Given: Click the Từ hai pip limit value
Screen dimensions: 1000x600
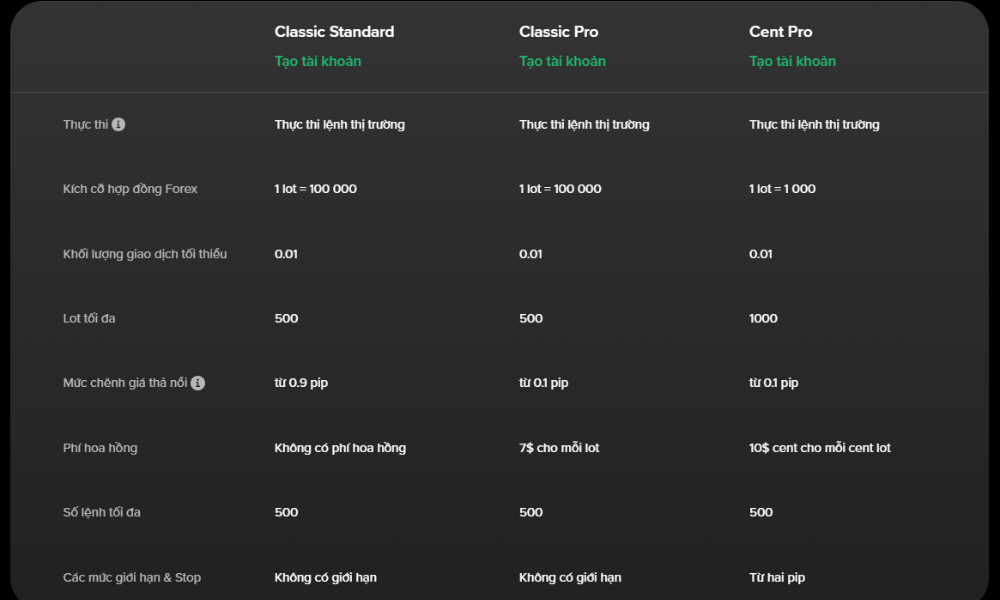Looking at the screenshot, I should click(777, 577).
